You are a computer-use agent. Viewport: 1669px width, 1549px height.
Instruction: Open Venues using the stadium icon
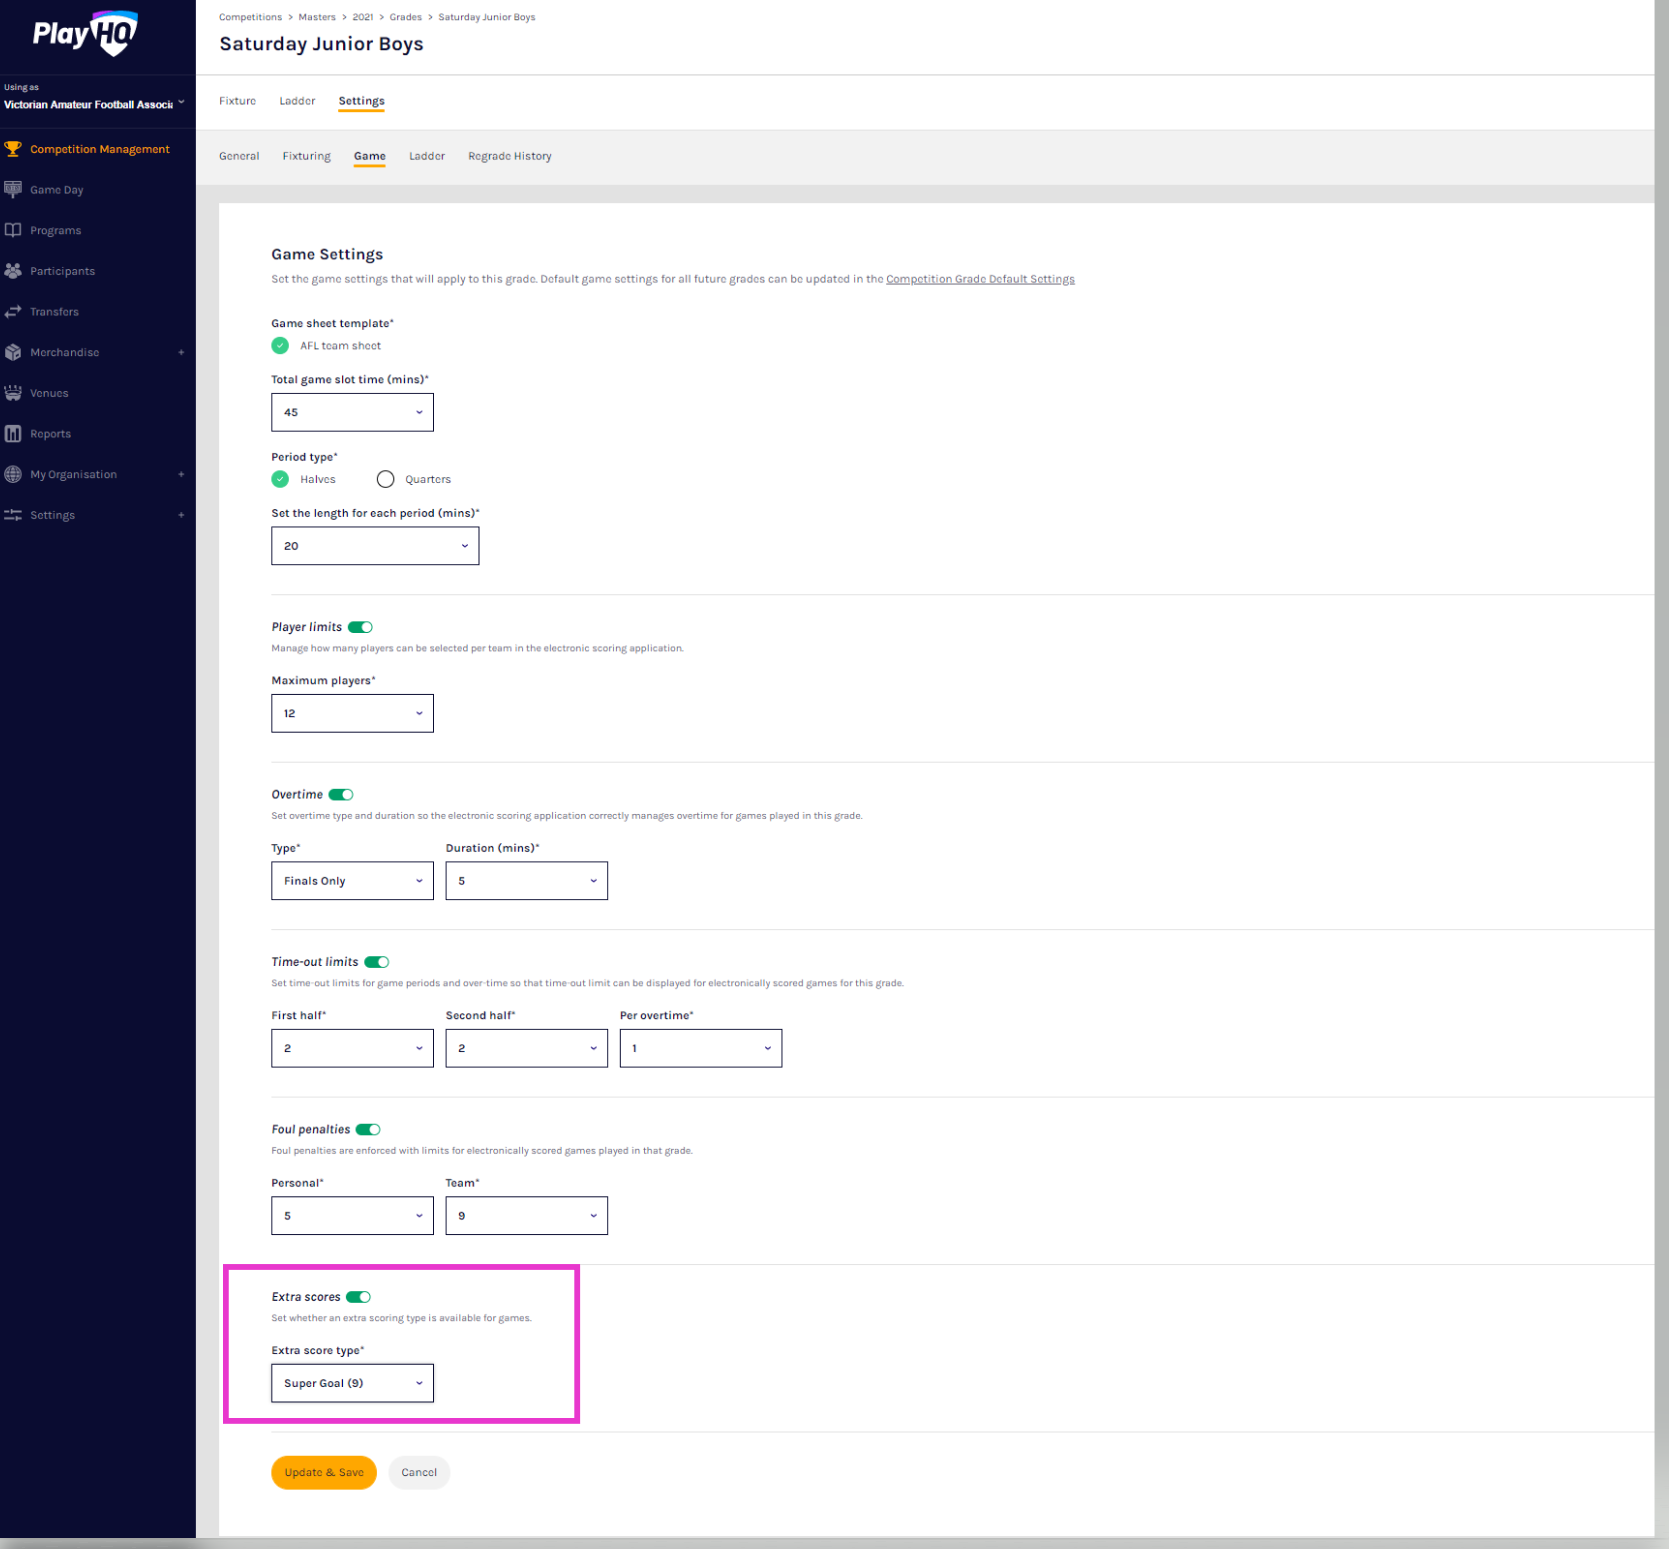tap(13, 393)
